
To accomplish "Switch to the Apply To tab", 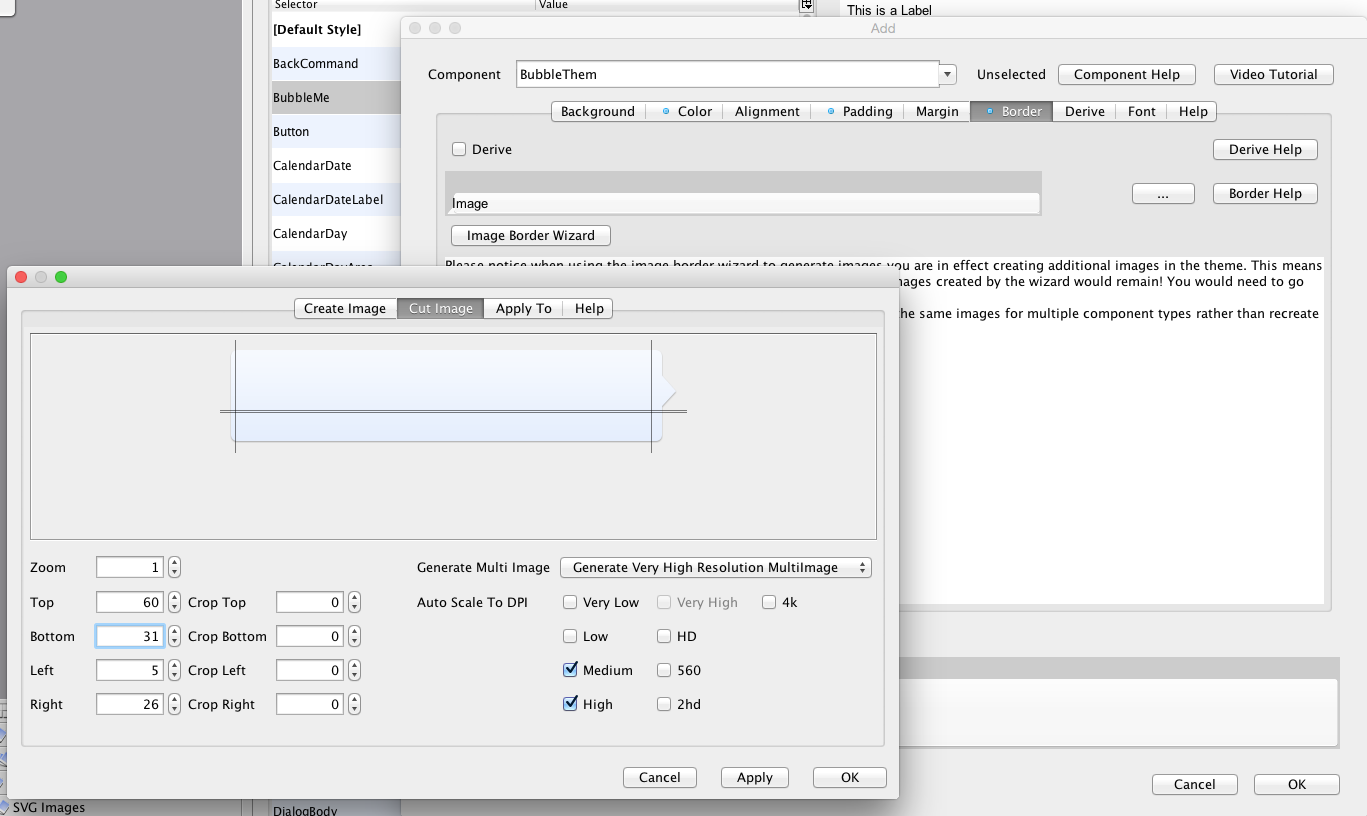I will click(523, 308).
